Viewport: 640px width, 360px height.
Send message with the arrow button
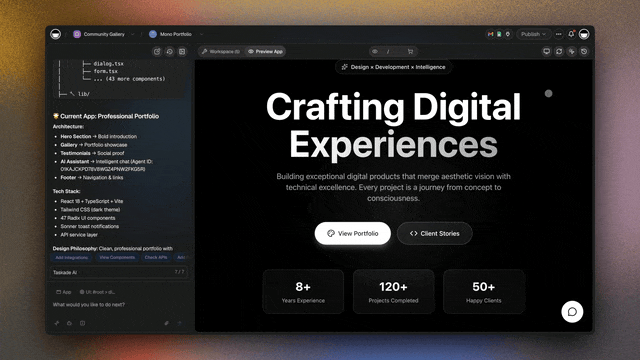179,323
